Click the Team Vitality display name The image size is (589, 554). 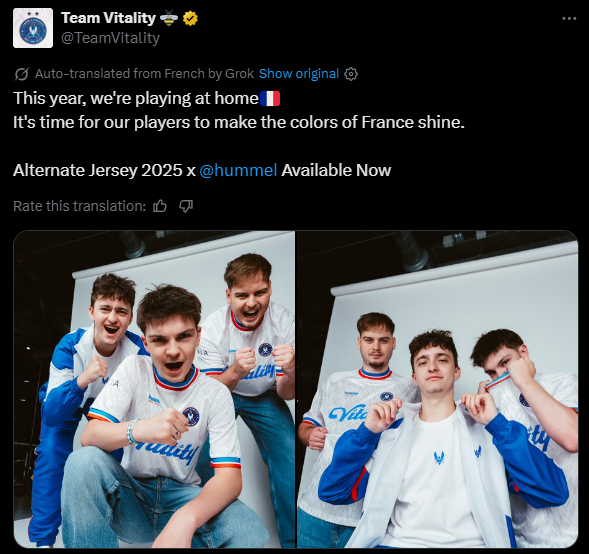coord(108,18)
